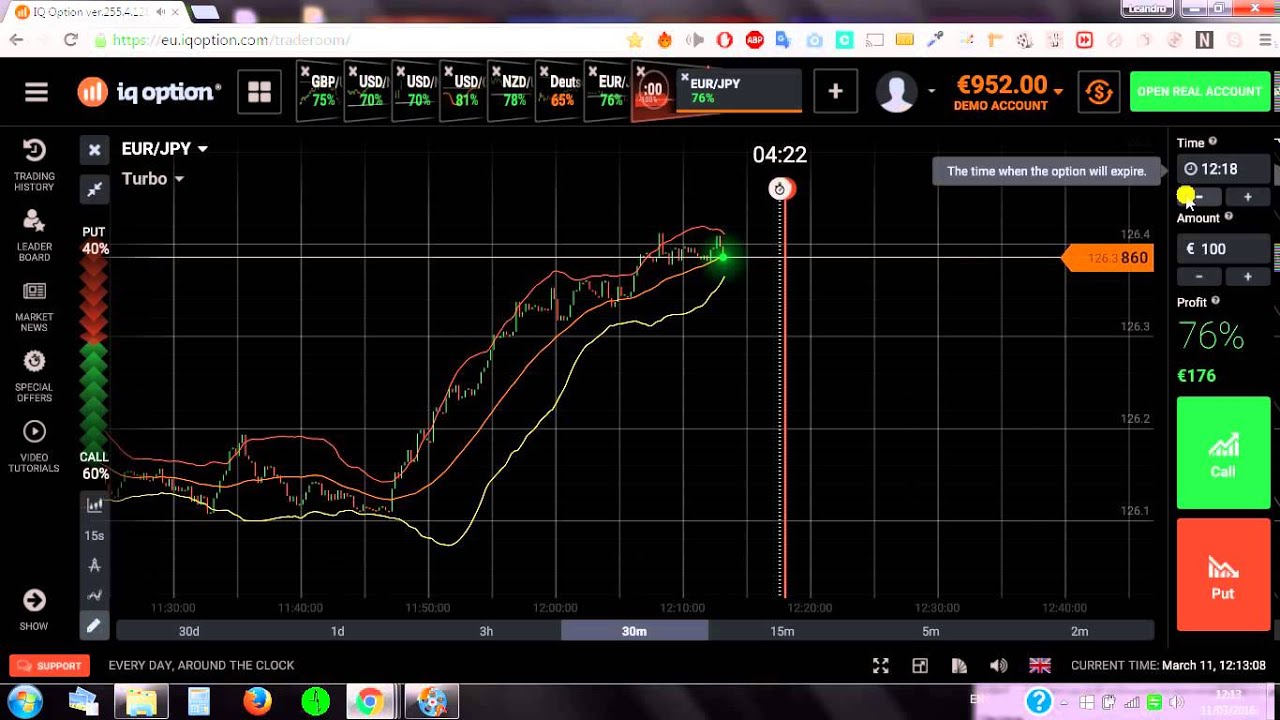This screenshot has height=720, width=1280.
Task: Expand the profile dropdown arrow
Action: coord(931,91)
